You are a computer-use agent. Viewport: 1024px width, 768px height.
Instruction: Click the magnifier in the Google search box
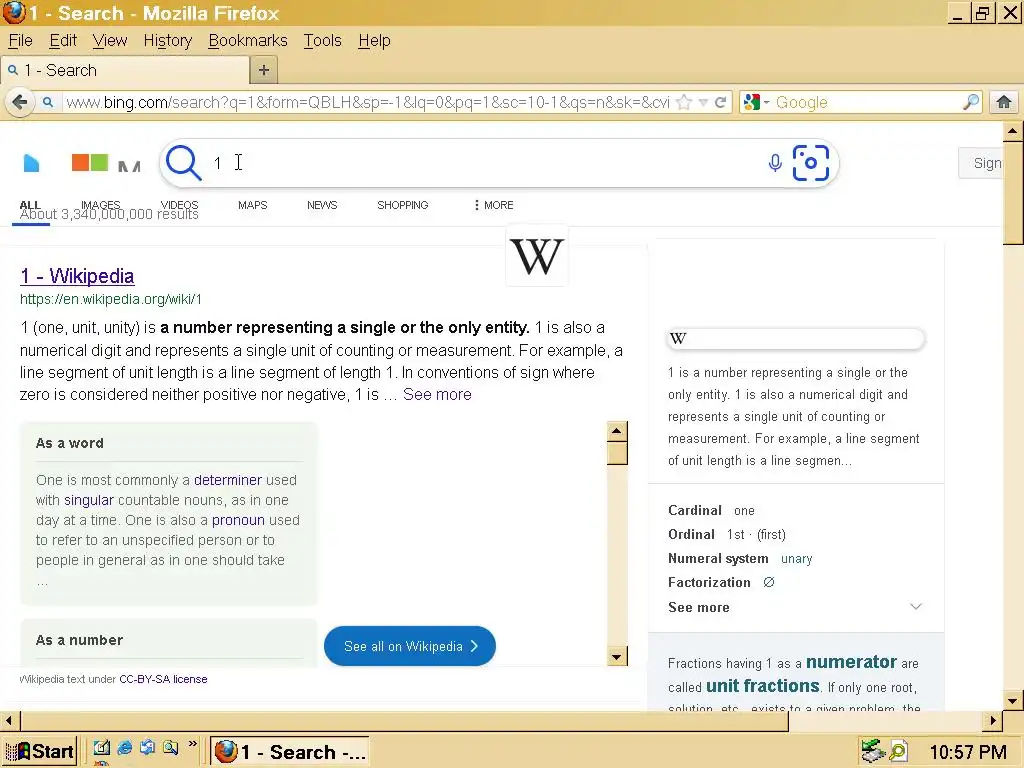[971, 102]
